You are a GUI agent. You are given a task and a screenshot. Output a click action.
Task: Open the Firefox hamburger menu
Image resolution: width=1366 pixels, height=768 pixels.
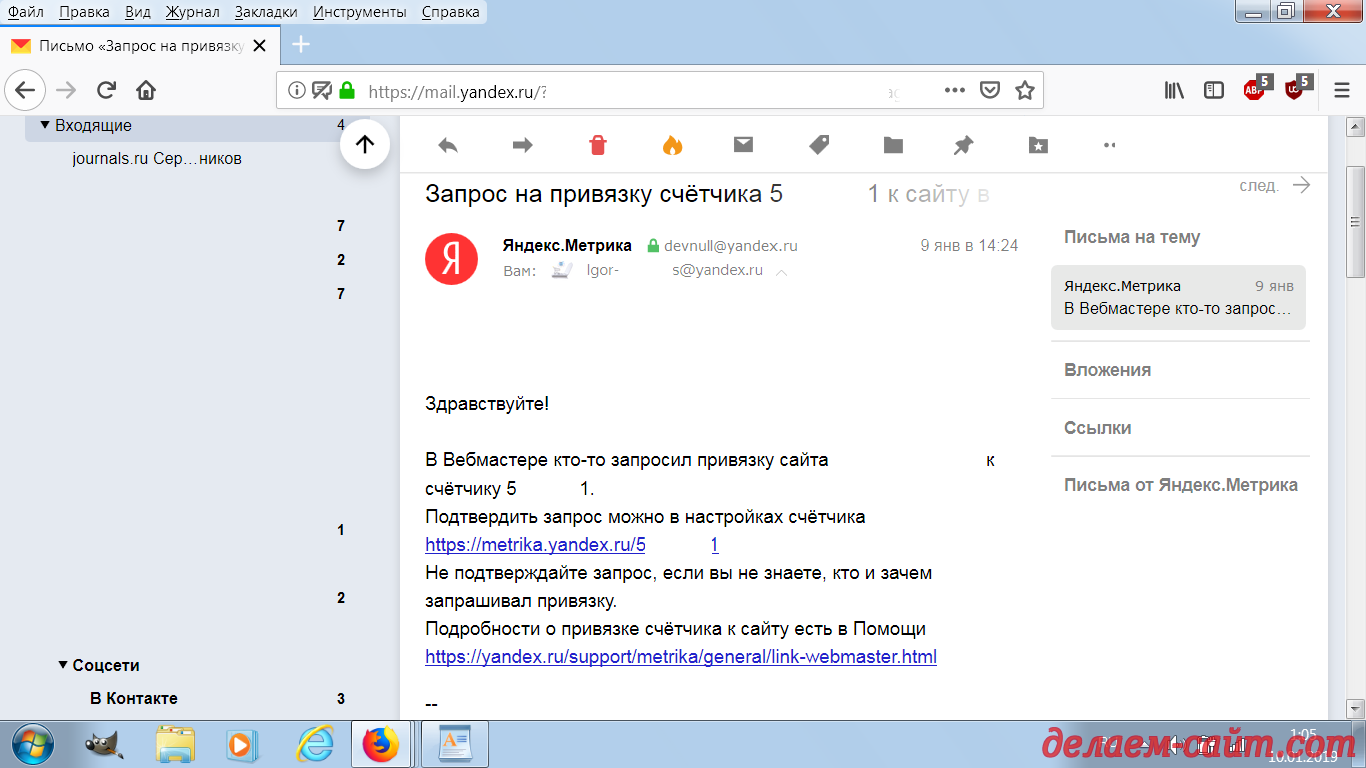1342,90
